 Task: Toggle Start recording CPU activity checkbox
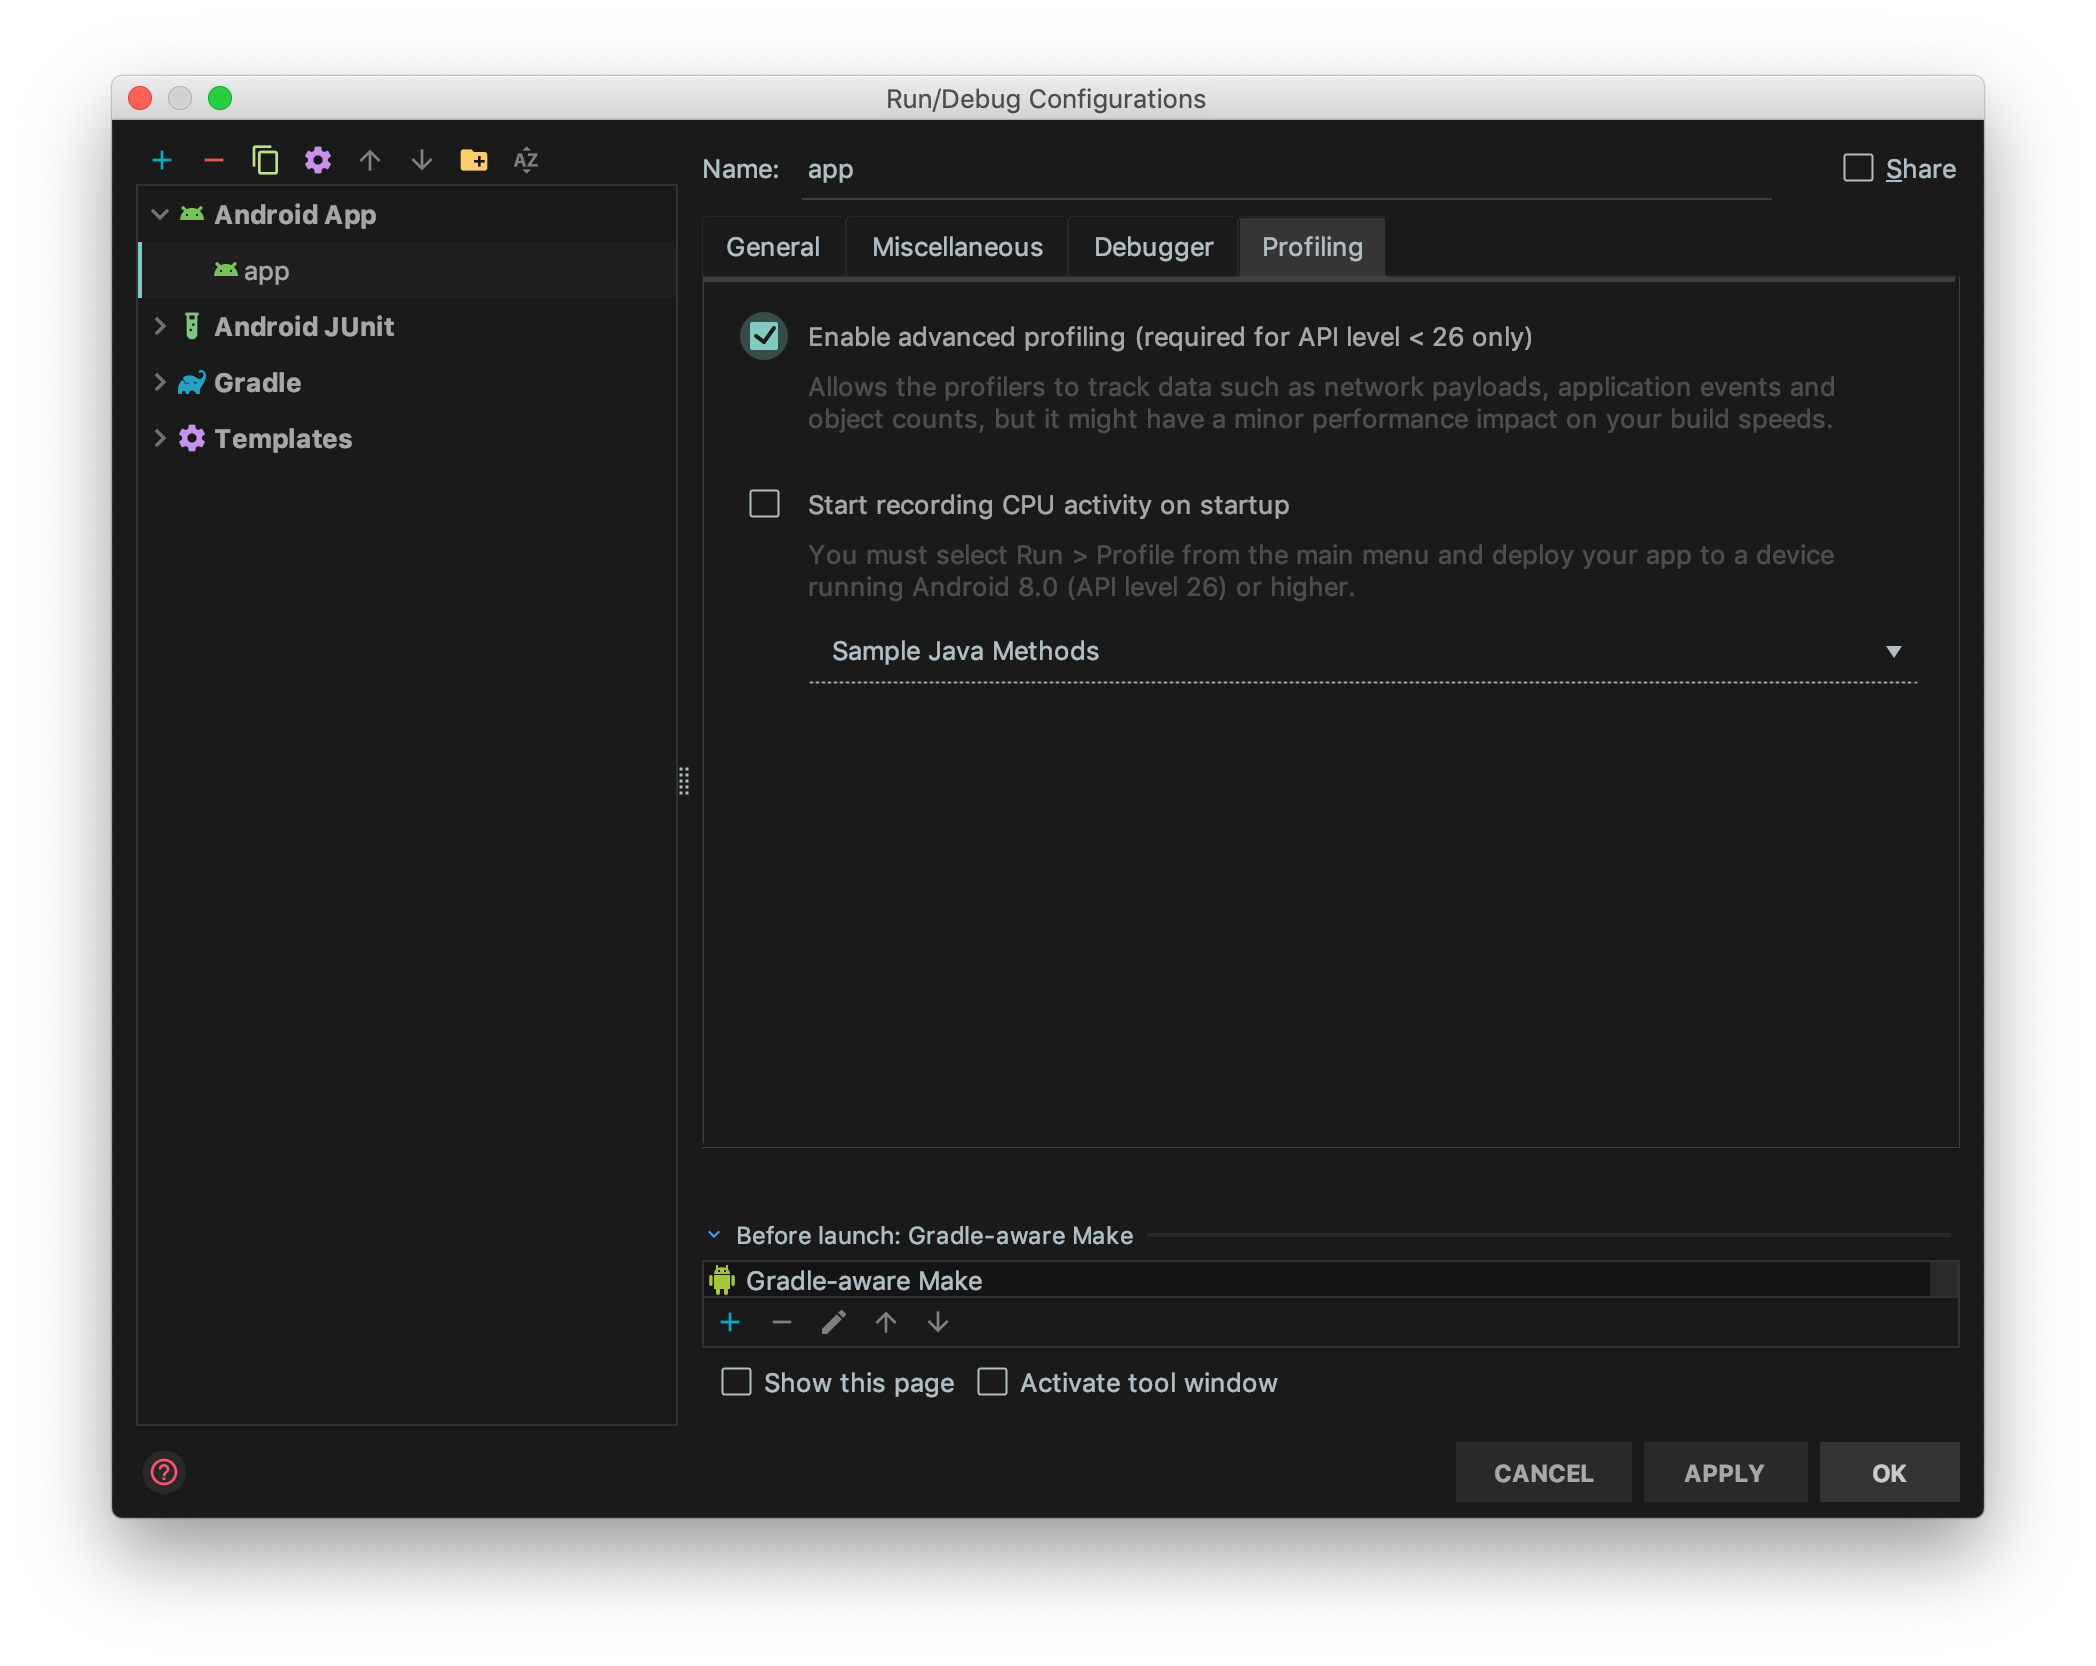click(x=764, y=504)
